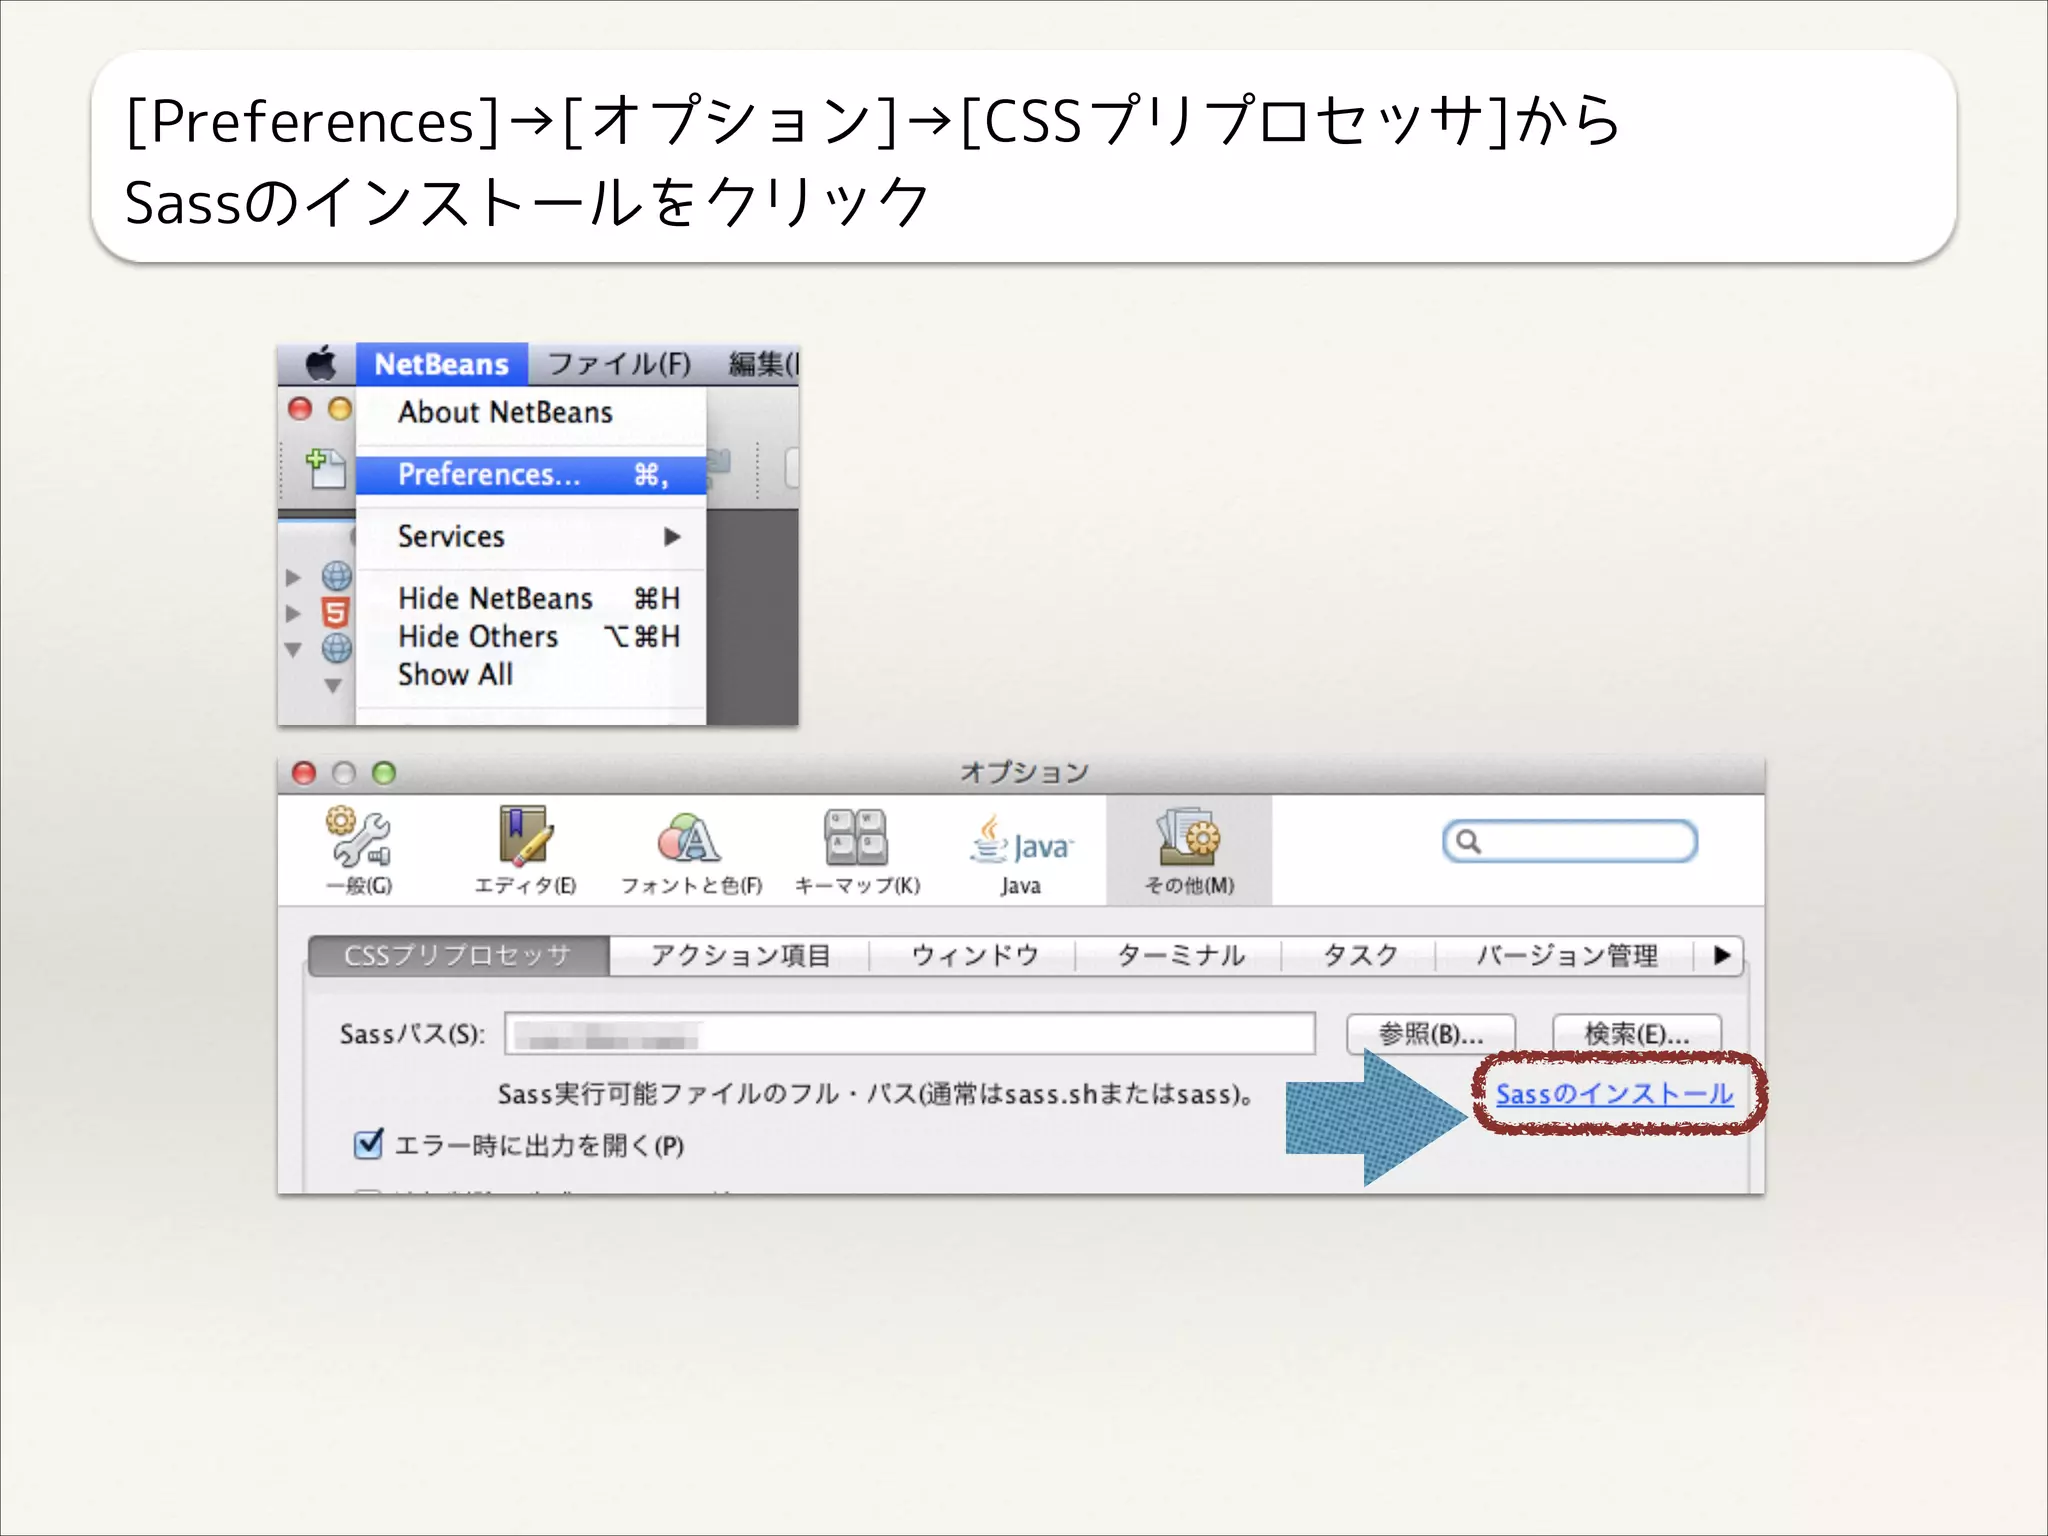Choose About NetBeans
The image size is (2048, 1536).
[505, 412]
